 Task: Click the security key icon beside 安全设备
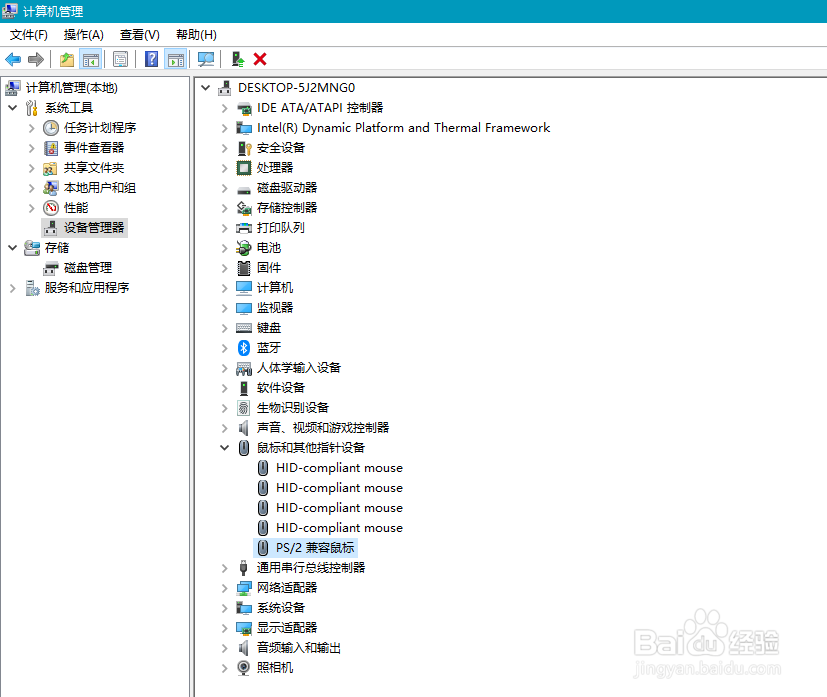pos(244,148)
